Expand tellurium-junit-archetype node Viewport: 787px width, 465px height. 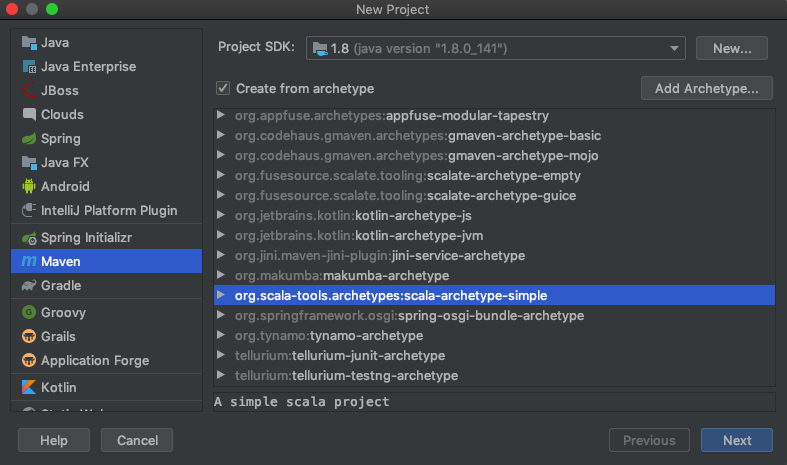[x=220, y=355]
